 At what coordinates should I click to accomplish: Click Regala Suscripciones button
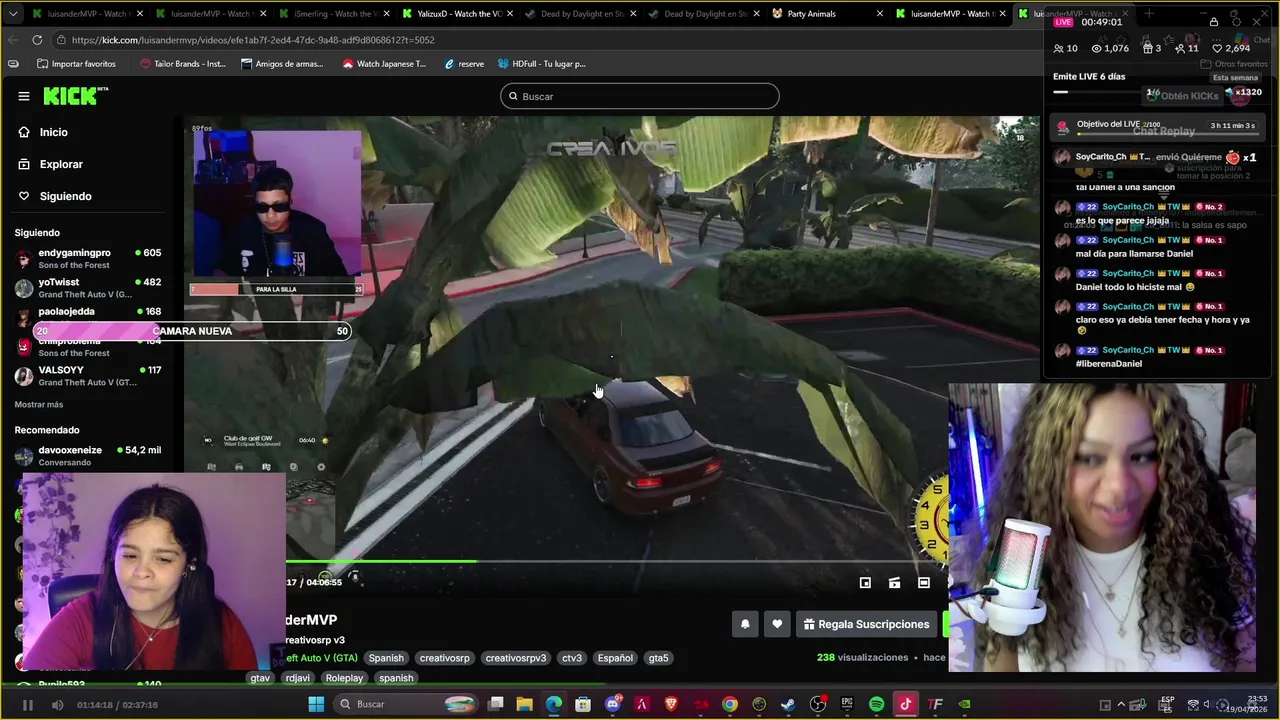[x=867, y=624]
